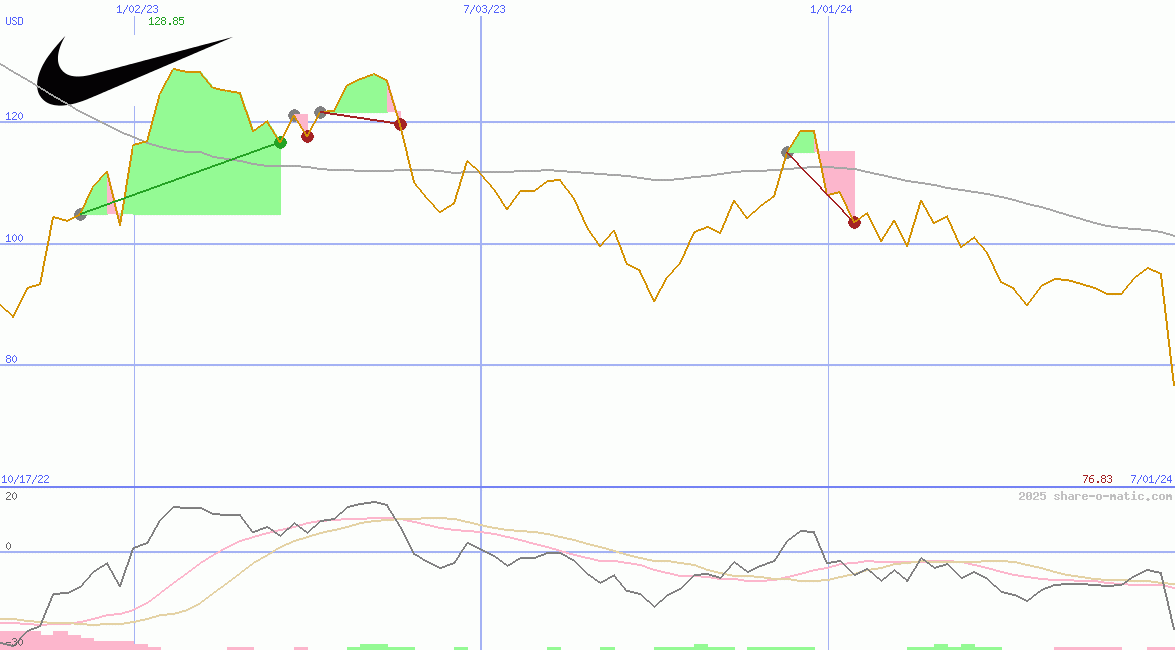The height and width of the screenshot is (650, 1175).
Task: Click the 80 price axis label
Action: (x=11, y=360)
